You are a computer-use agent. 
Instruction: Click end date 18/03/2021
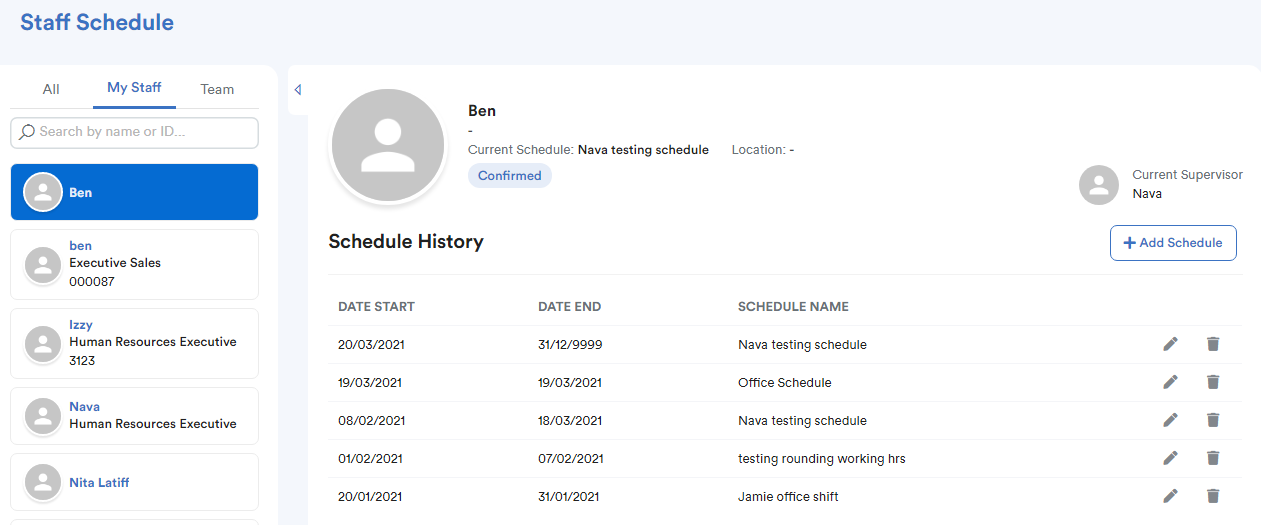(570, 421)
